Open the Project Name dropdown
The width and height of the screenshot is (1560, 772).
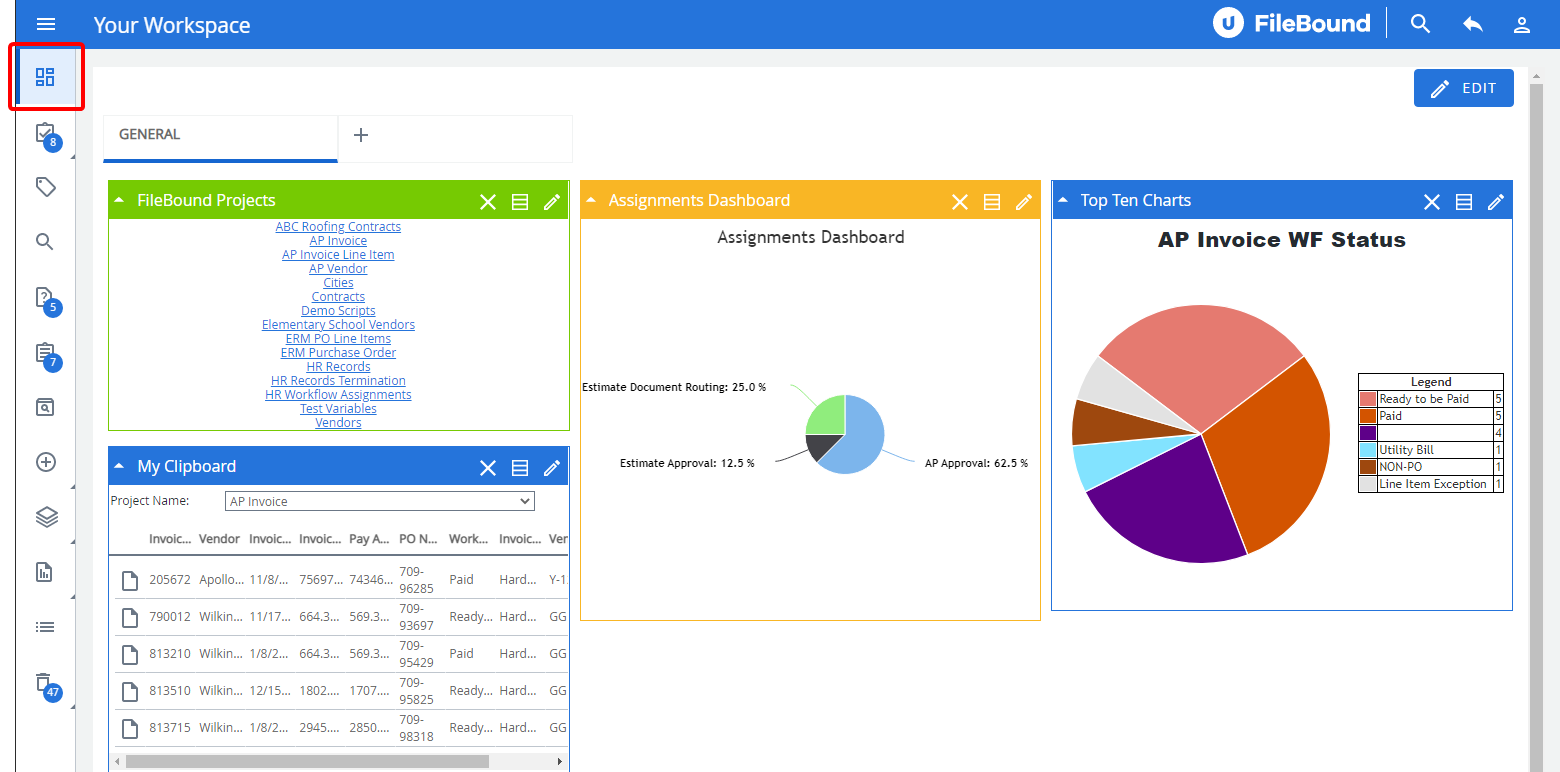(380, 501)
